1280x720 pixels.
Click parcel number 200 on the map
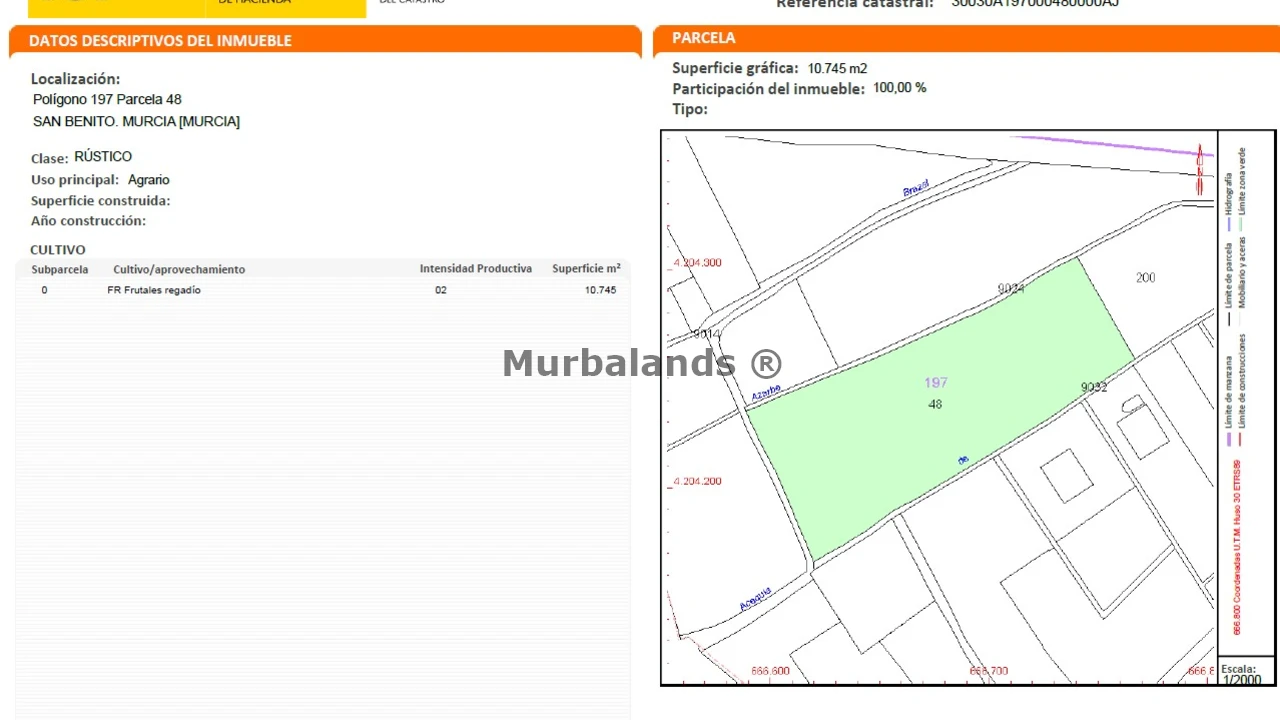click(x=1145, y=277)
